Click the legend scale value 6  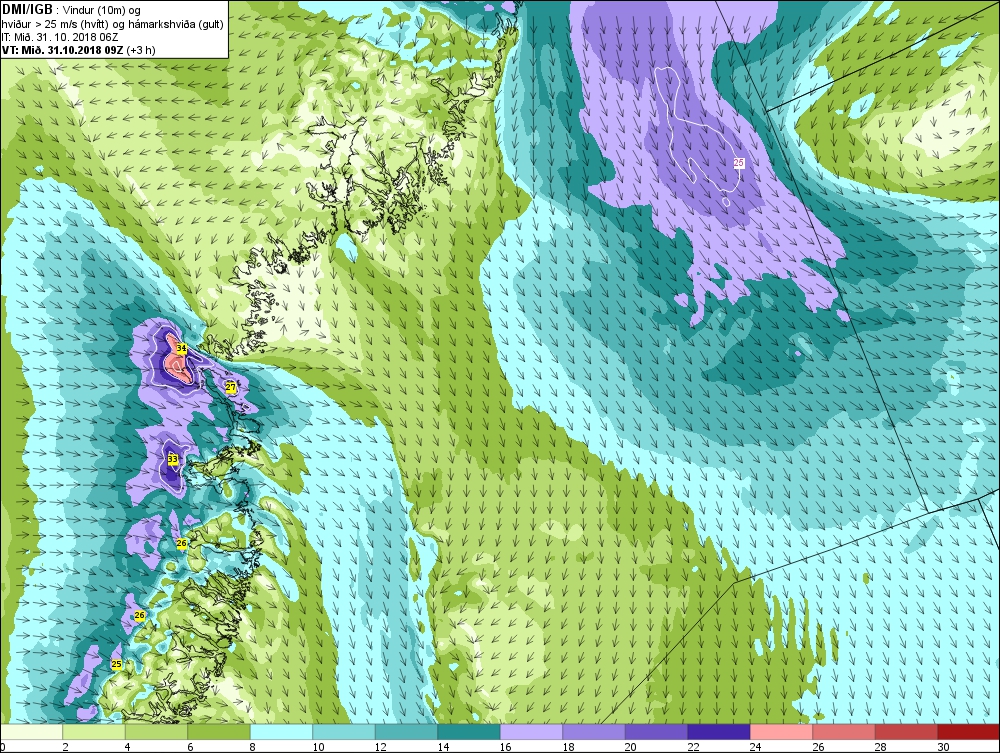pos(190,747)
